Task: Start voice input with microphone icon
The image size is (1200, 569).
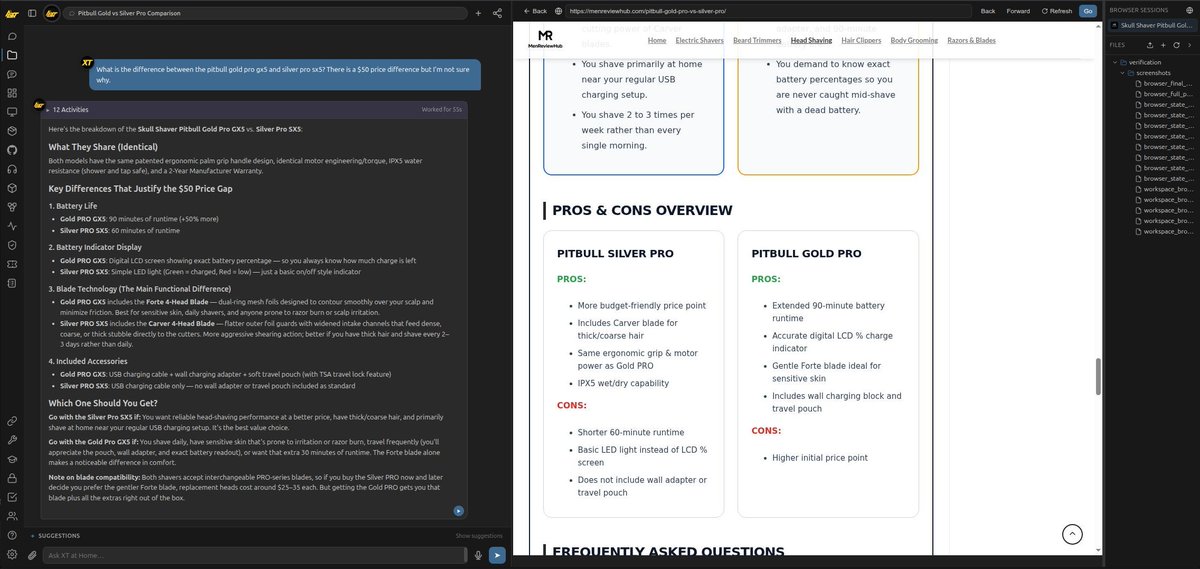Action: point(478,555)
